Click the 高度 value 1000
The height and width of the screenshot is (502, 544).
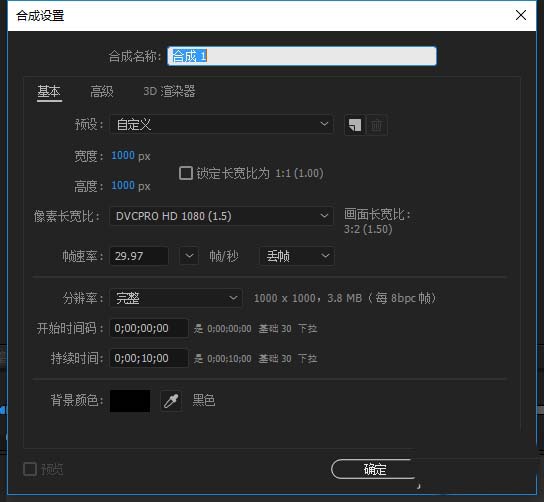(x=123, y=186)
